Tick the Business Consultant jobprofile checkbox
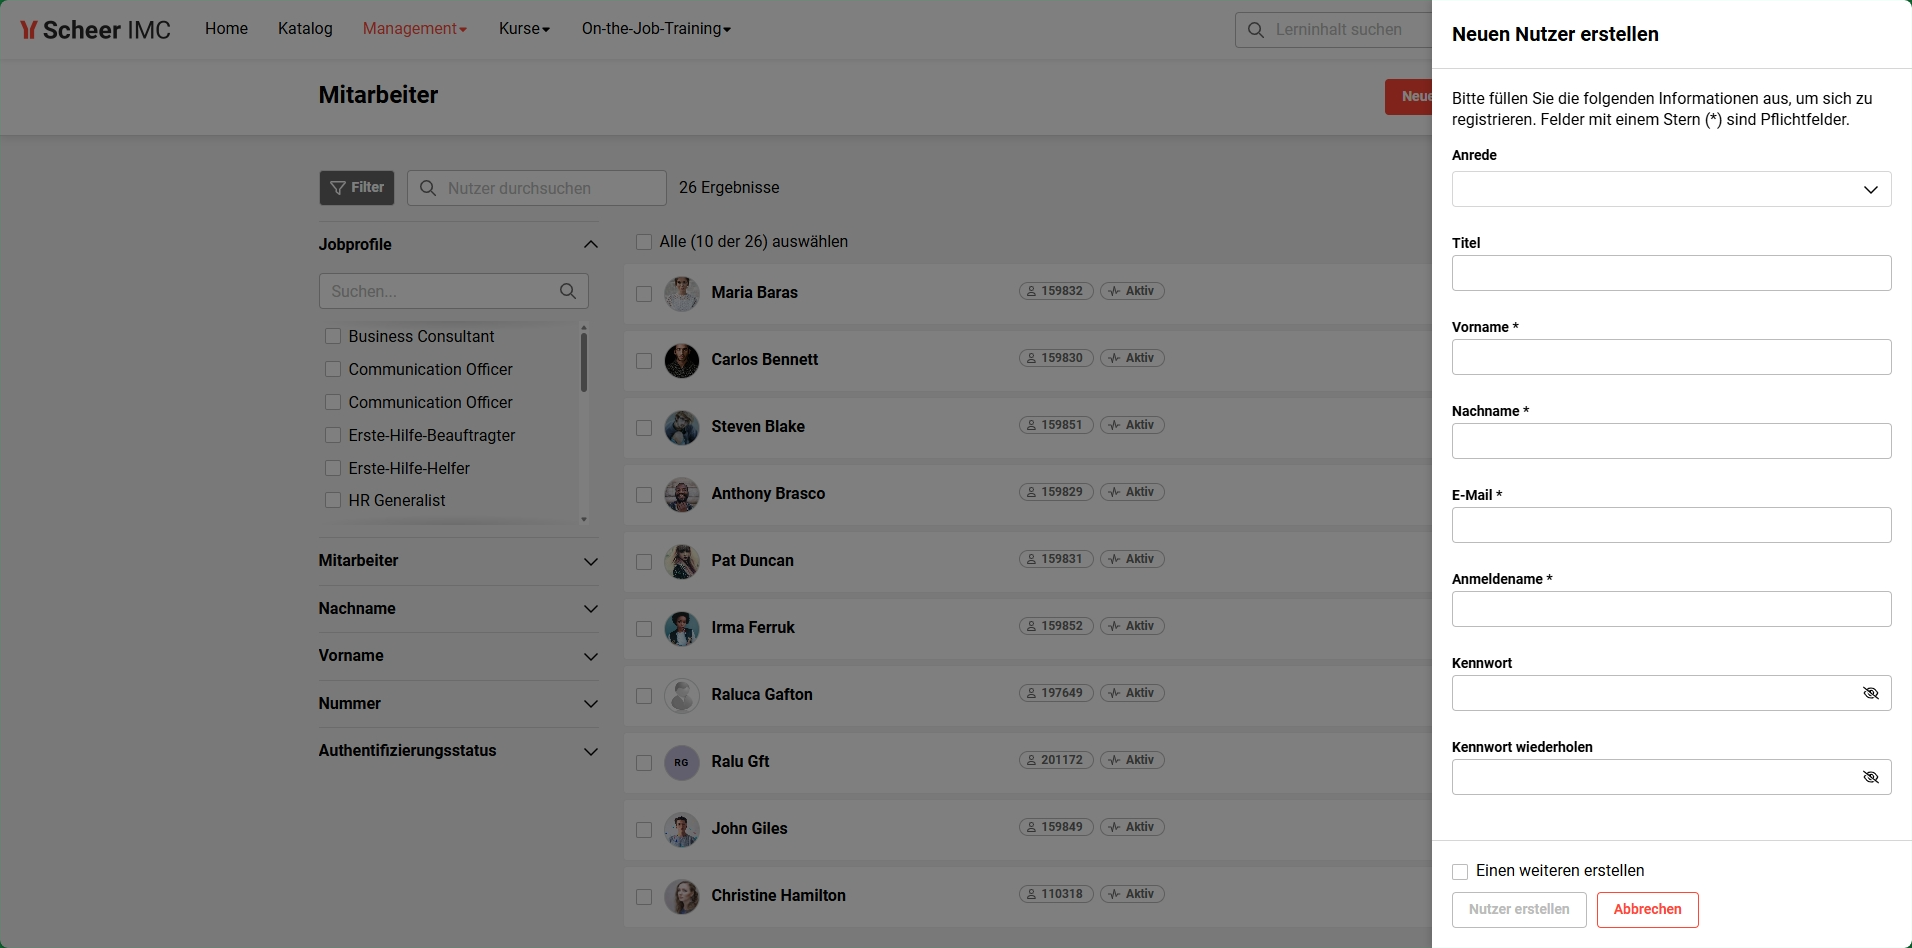 [333, 337]
